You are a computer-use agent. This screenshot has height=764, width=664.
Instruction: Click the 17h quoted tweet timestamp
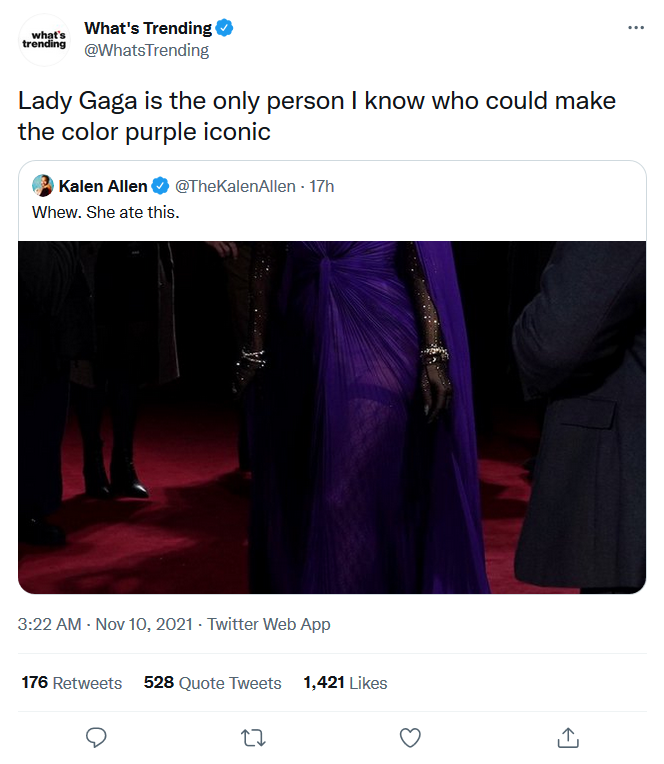322,186
